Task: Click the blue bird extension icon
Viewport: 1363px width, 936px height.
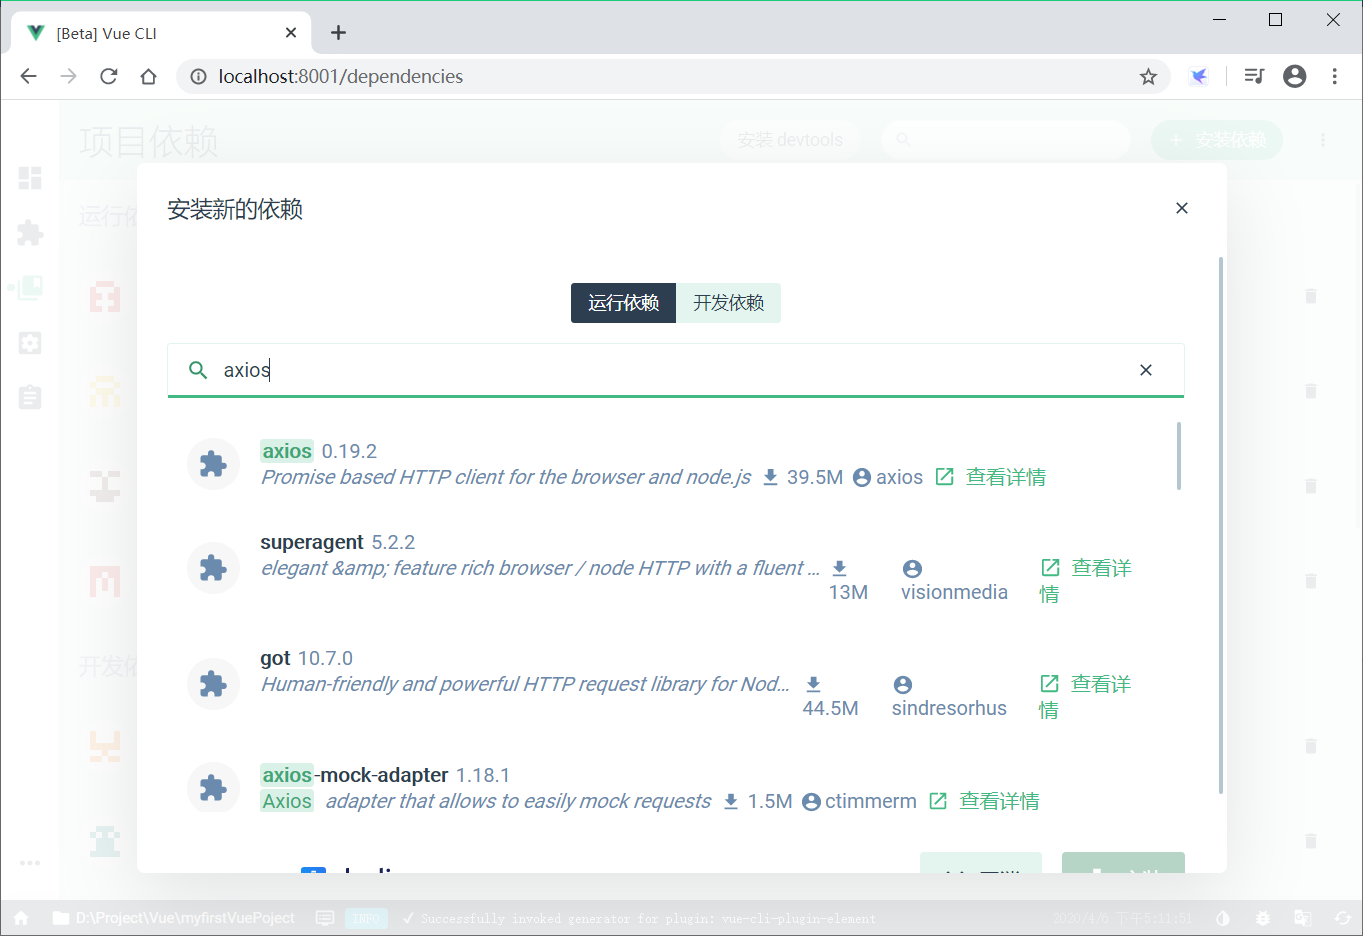Action: [1198, 76]
